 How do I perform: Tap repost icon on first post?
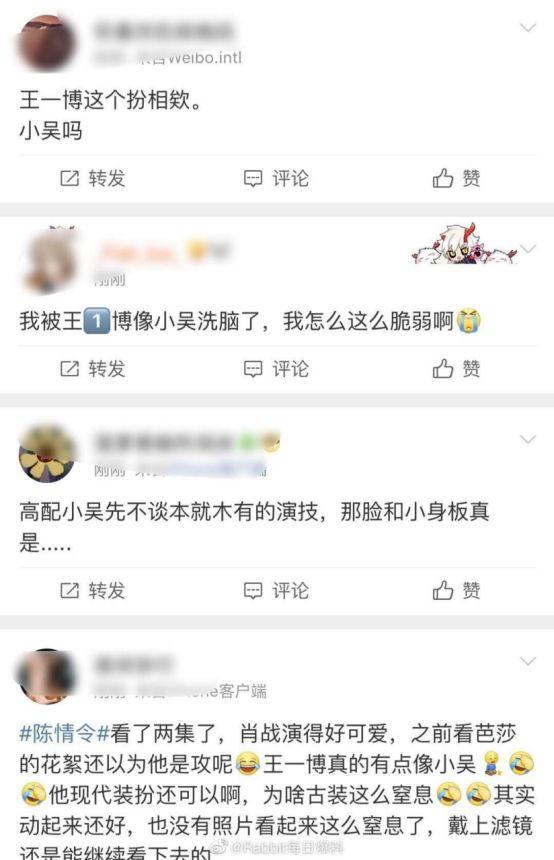70,178
